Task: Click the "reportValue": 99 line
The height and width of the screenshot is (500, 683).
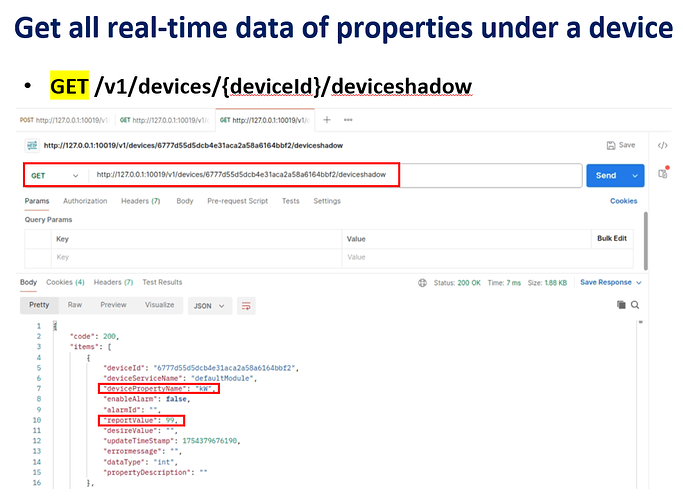Action: tap(141, 420)
